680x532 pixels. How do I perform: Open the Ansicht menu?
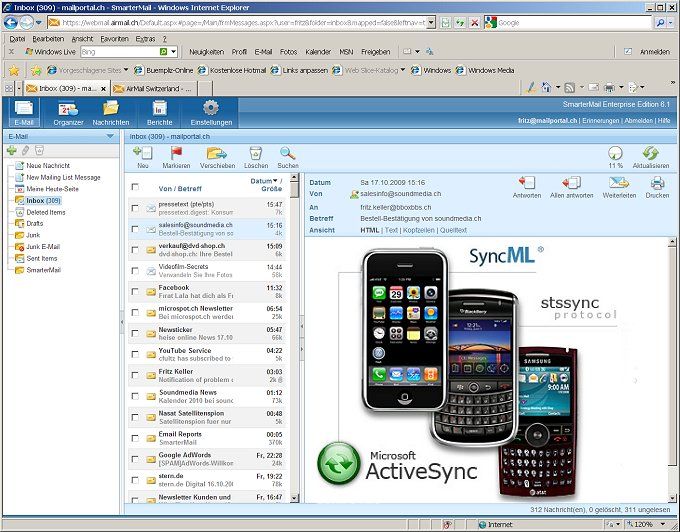82,39
